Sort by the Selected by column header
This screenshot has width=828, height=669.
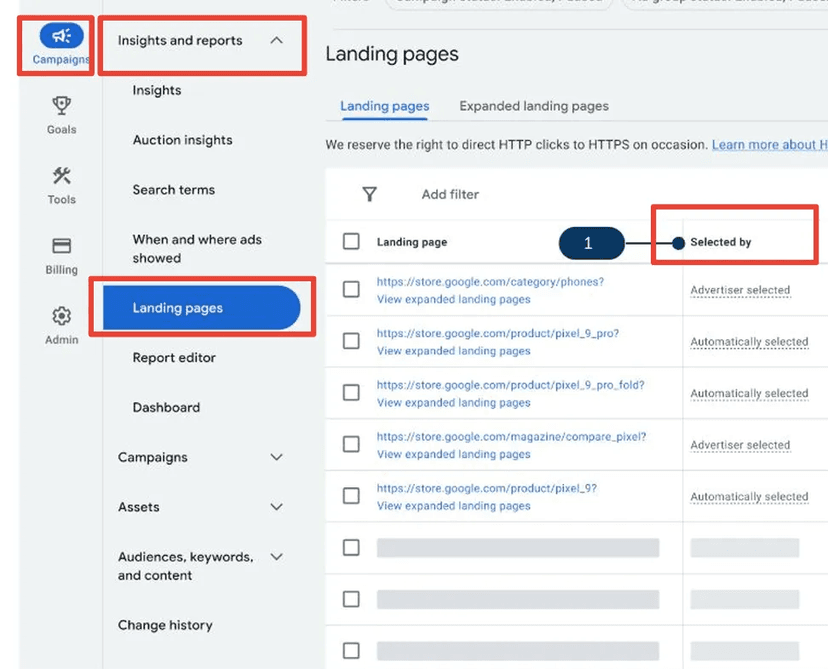(720, 242)
